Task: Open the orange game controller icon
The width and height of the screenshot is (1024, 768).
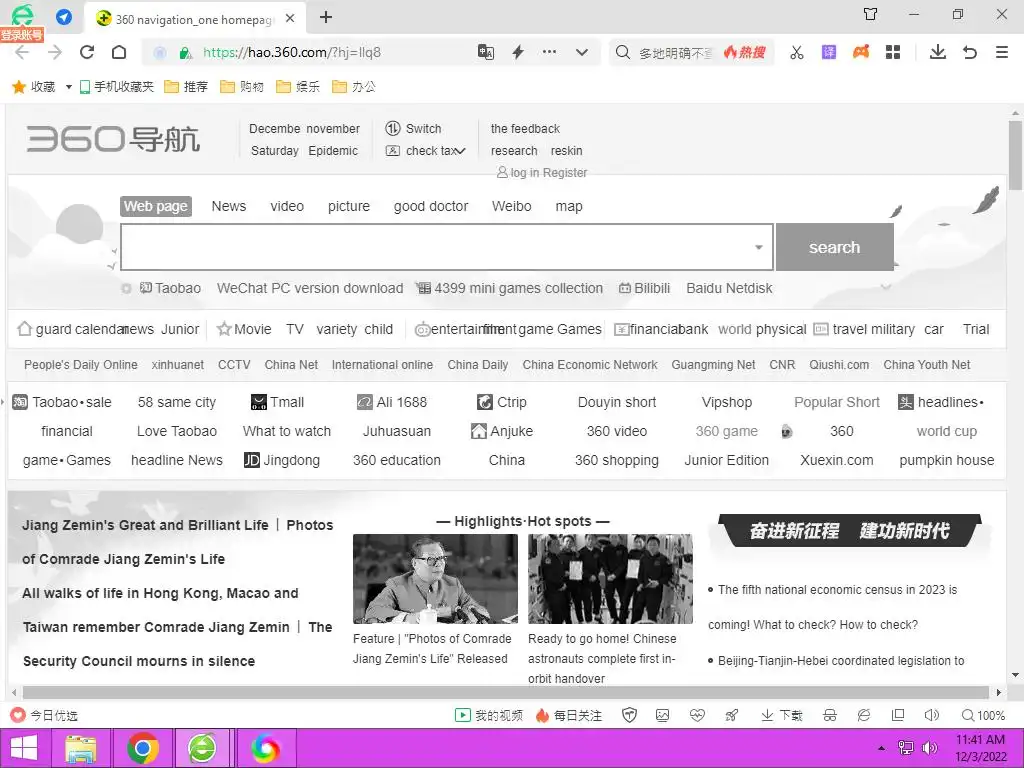Action: coord(861,52)
